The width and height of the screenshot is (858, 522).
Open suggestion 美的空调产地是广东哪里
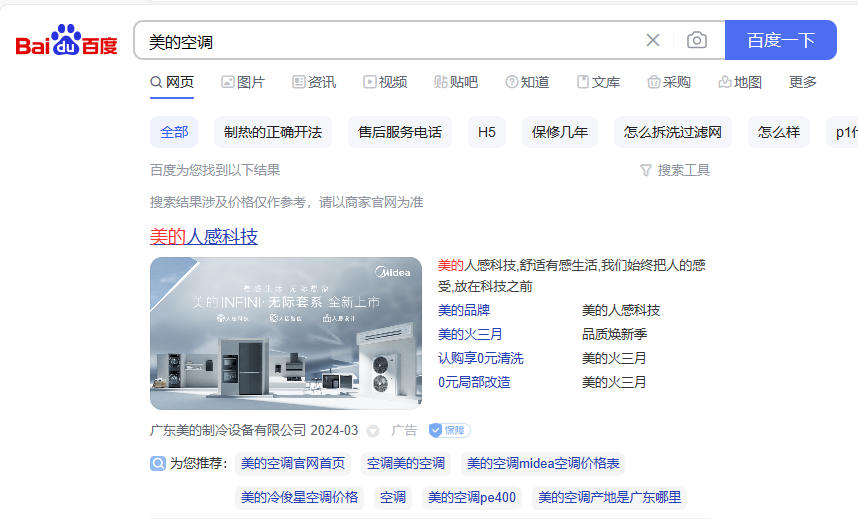[610, 497]
